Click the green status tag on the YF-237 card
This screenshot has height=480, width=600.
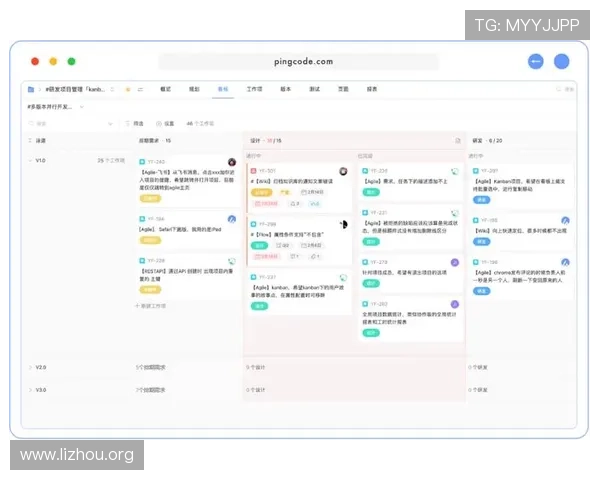pos(259,306)
